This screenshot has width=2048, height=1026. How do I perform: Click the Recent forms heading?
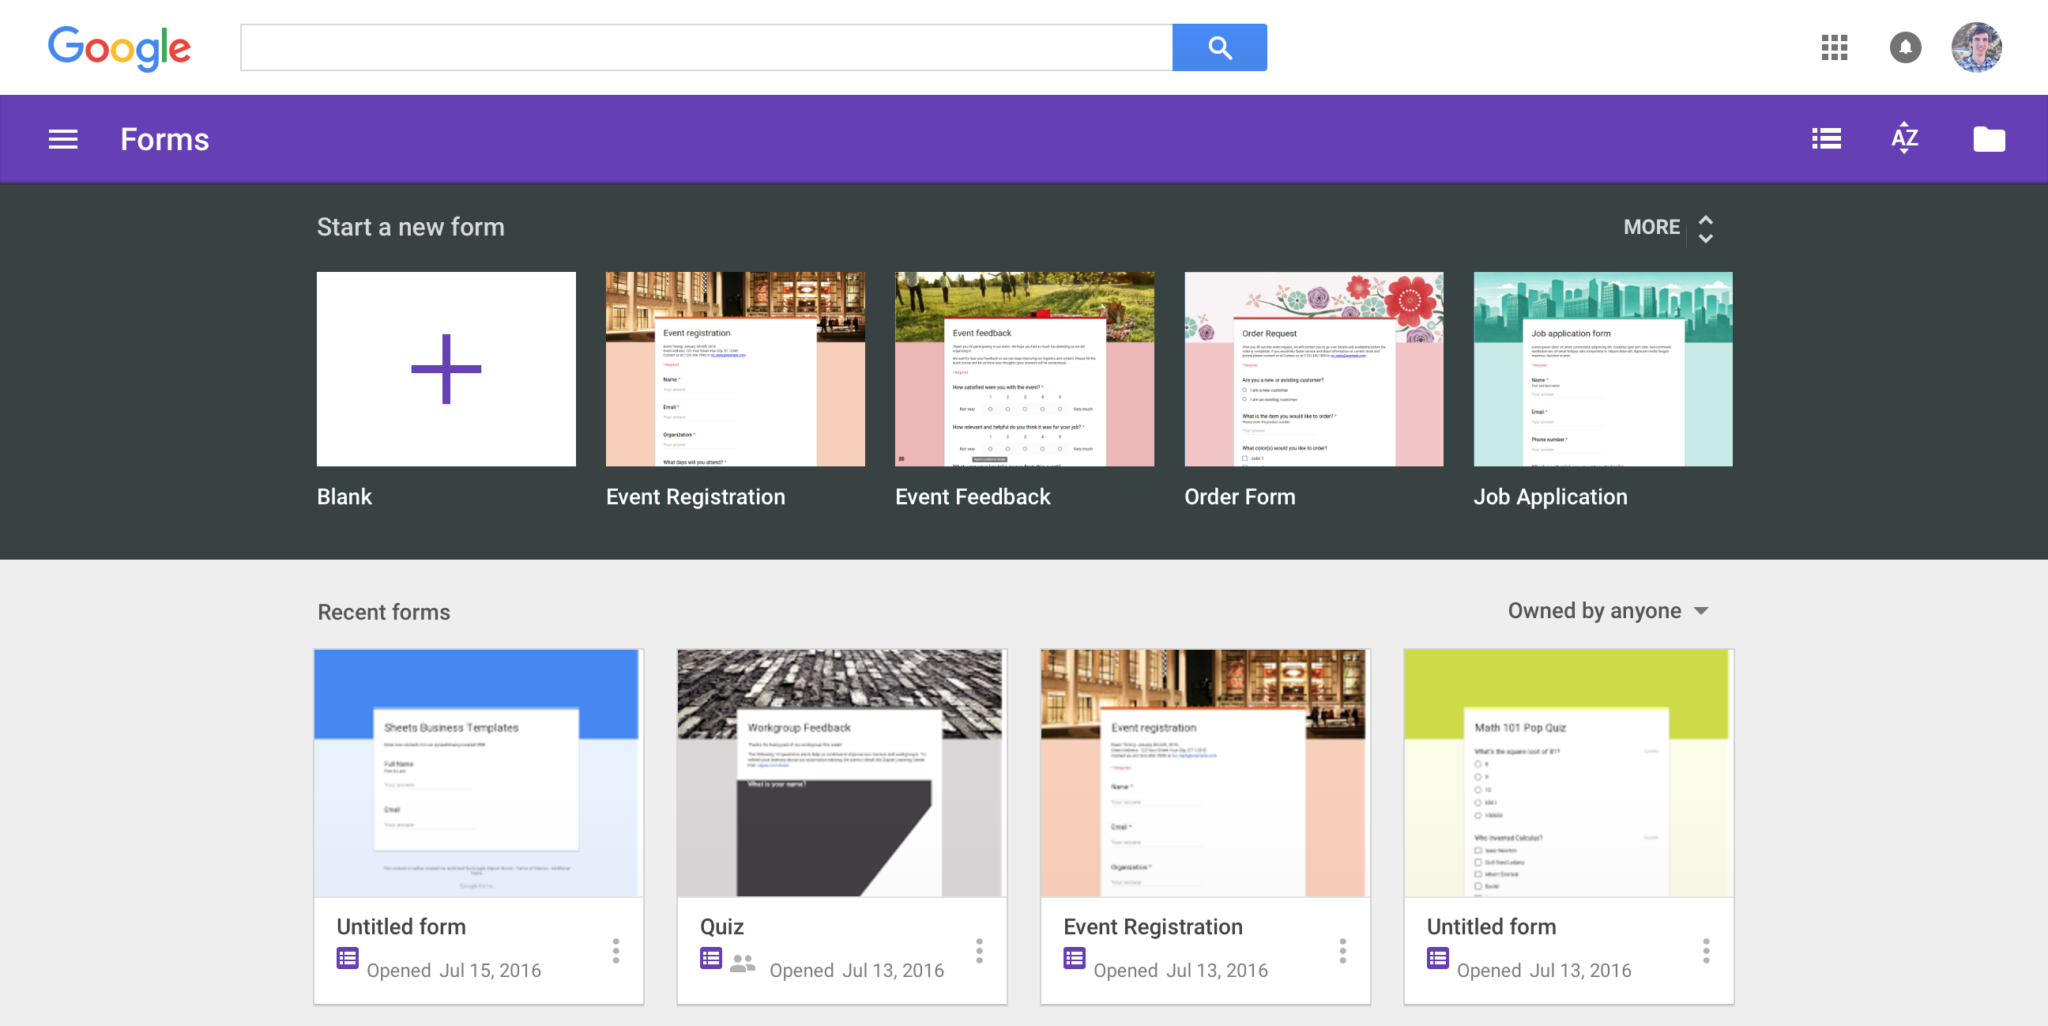click(384, 612)
